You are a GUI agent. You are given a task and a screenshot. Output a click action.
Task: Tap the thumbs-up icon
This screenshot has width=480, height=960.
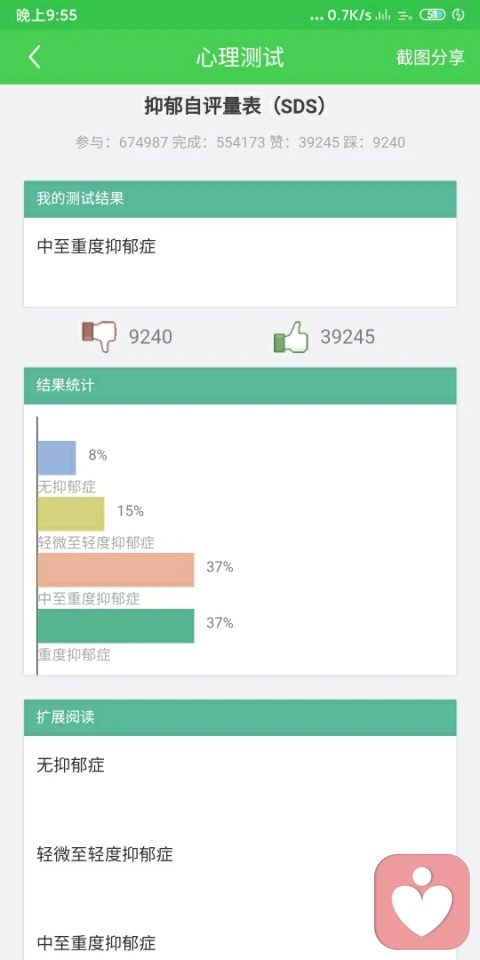click(291, 336)
